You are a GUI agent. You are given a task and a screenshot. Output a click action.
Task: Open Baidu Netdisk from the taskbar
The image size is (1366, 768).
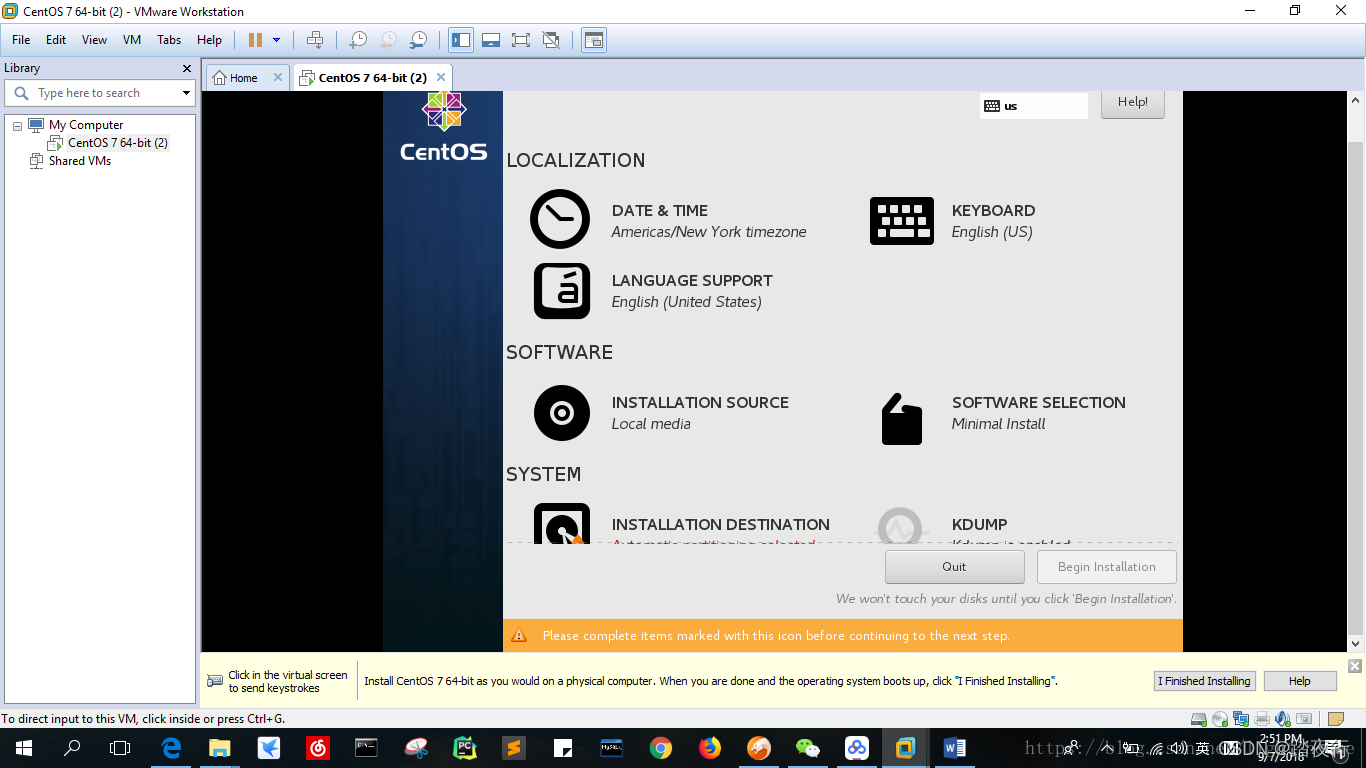coord(857,748)
